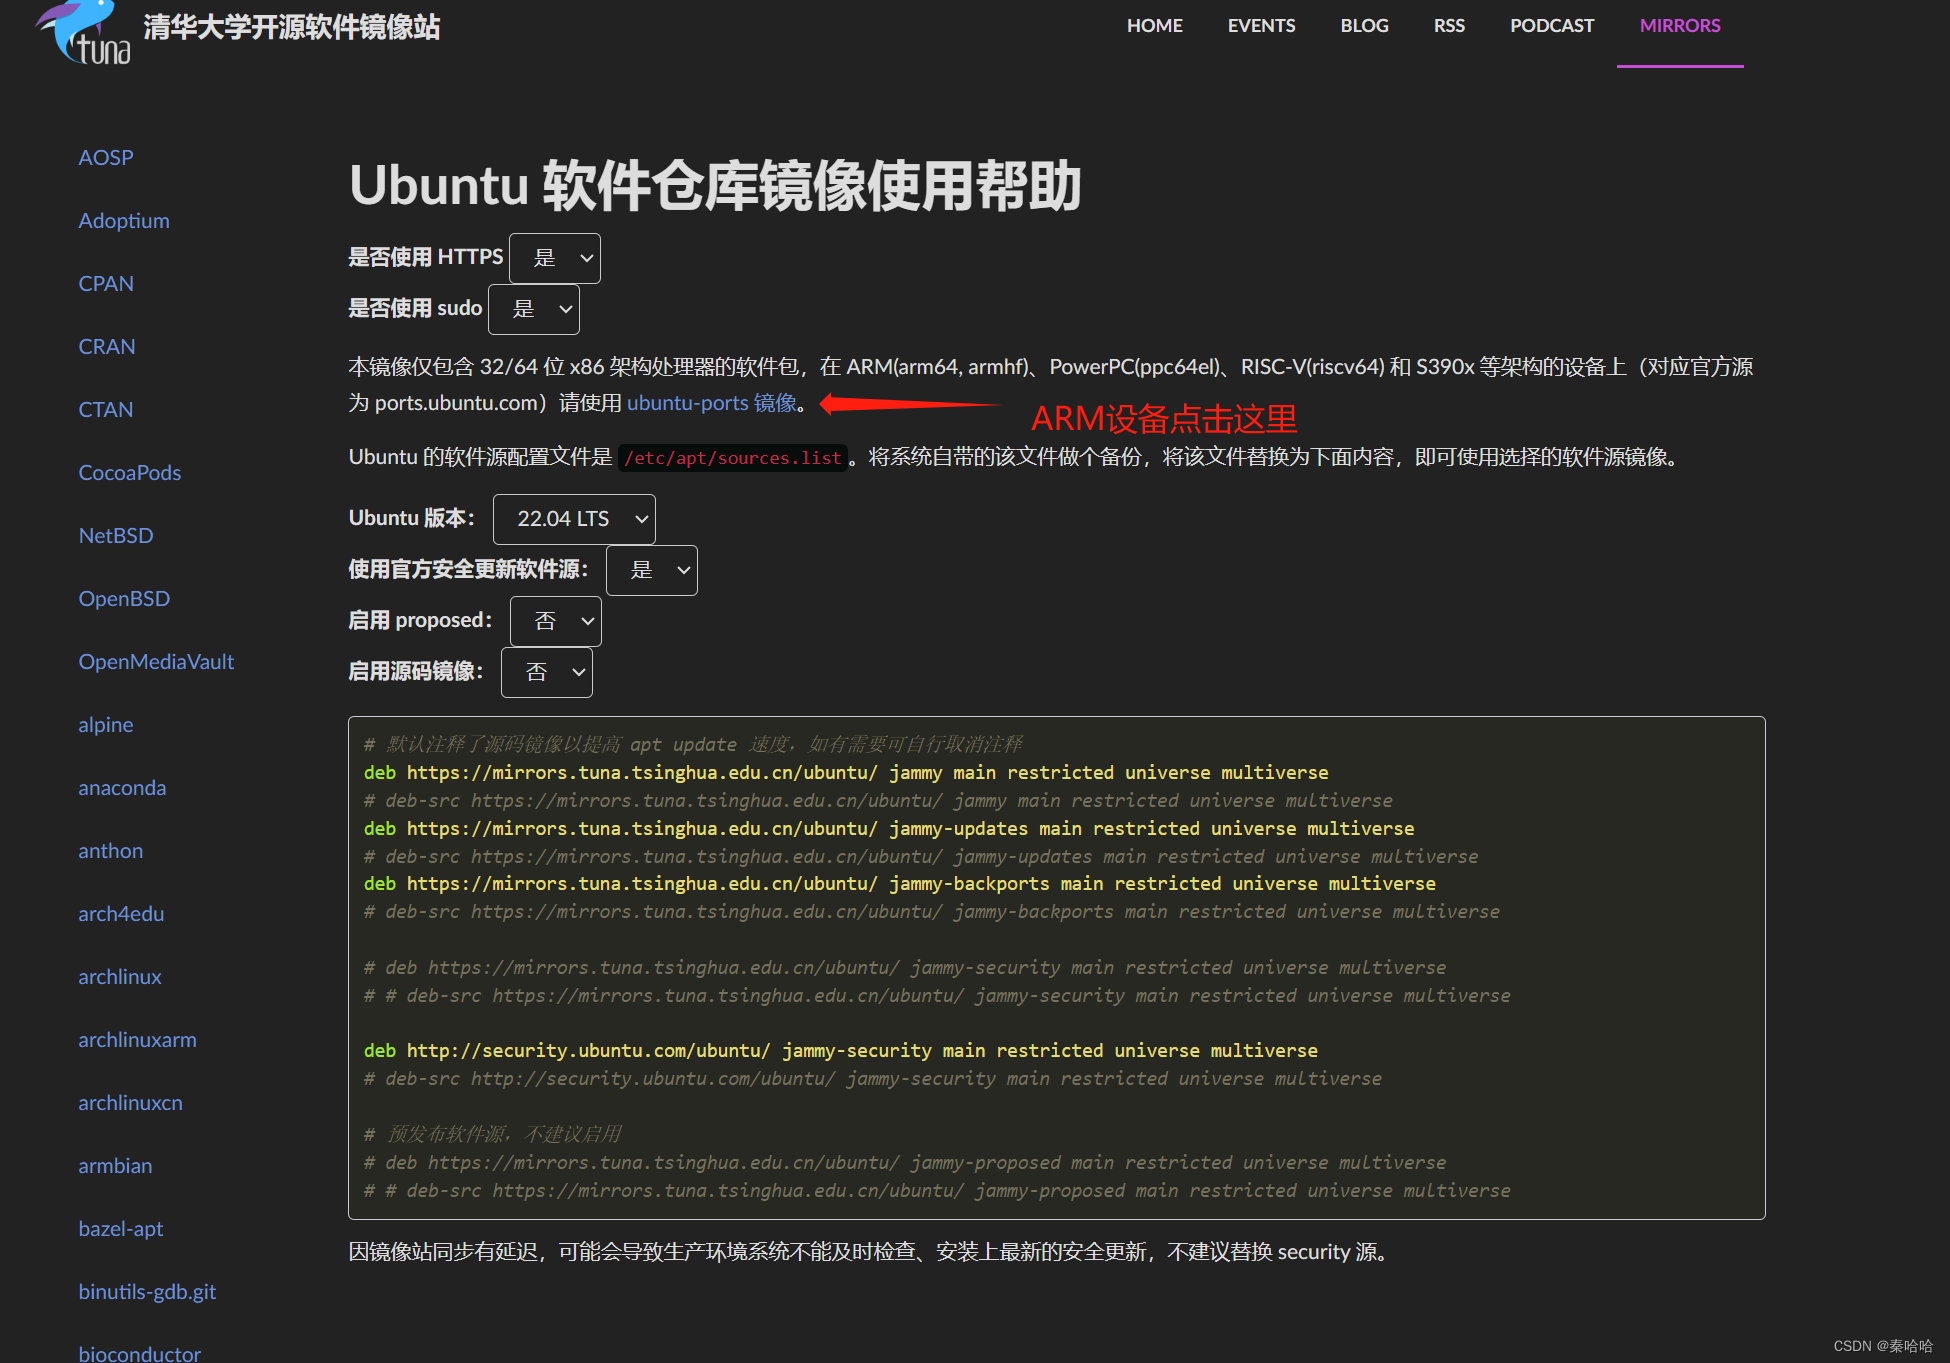Select the RSS nav item

point(1449,26)
